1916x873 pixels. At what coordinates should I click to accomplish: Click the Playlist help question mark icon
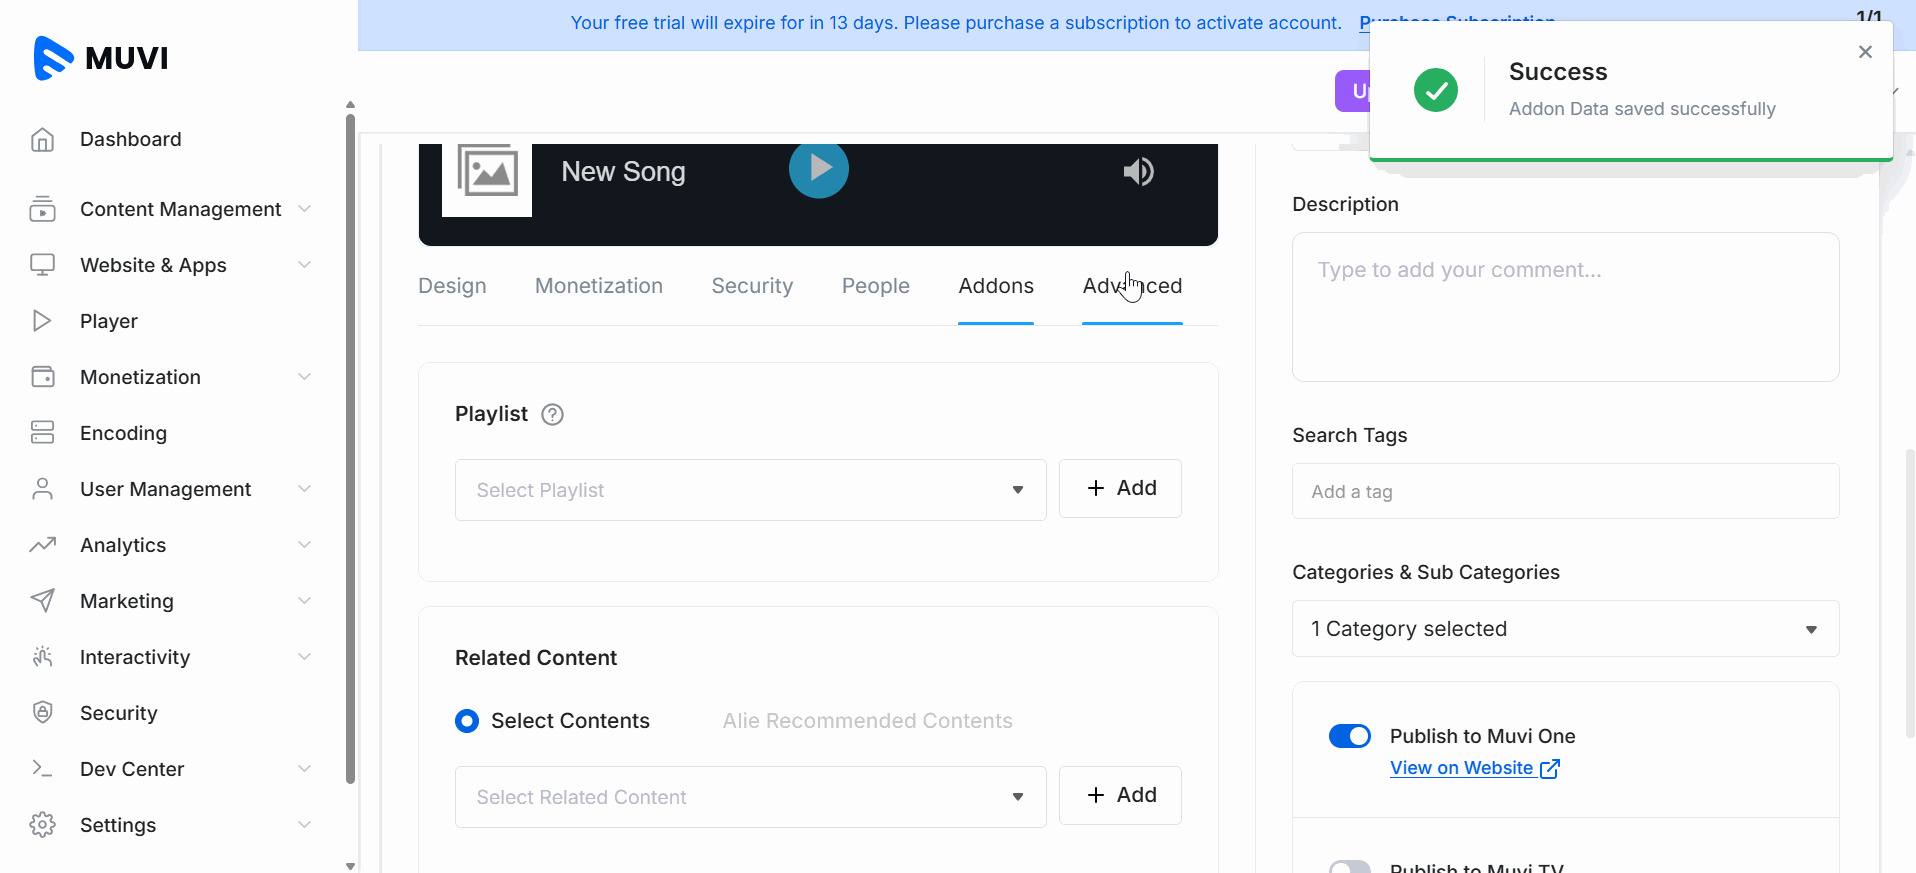tap(552, 415)
